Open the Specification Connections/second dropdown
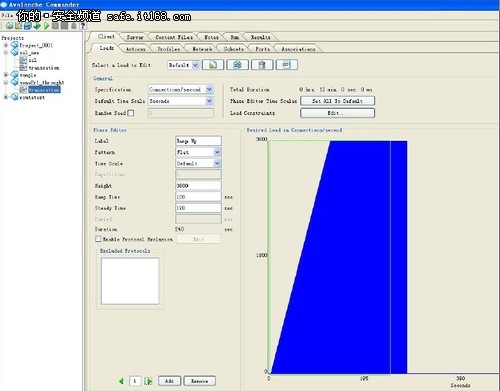Image resolution: width=500 pixels, height=391 pixels. (x=209, y=89)
